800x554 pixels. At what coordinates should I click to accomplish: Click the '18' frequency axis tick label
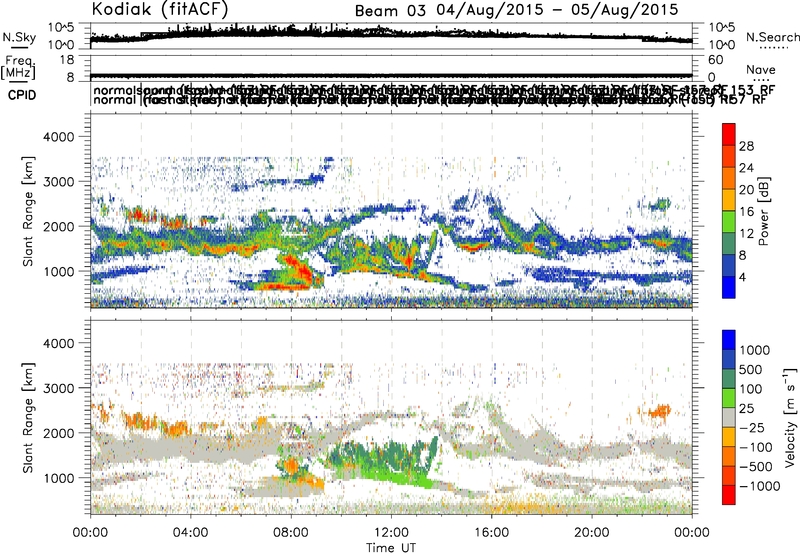tap(67, 60)
